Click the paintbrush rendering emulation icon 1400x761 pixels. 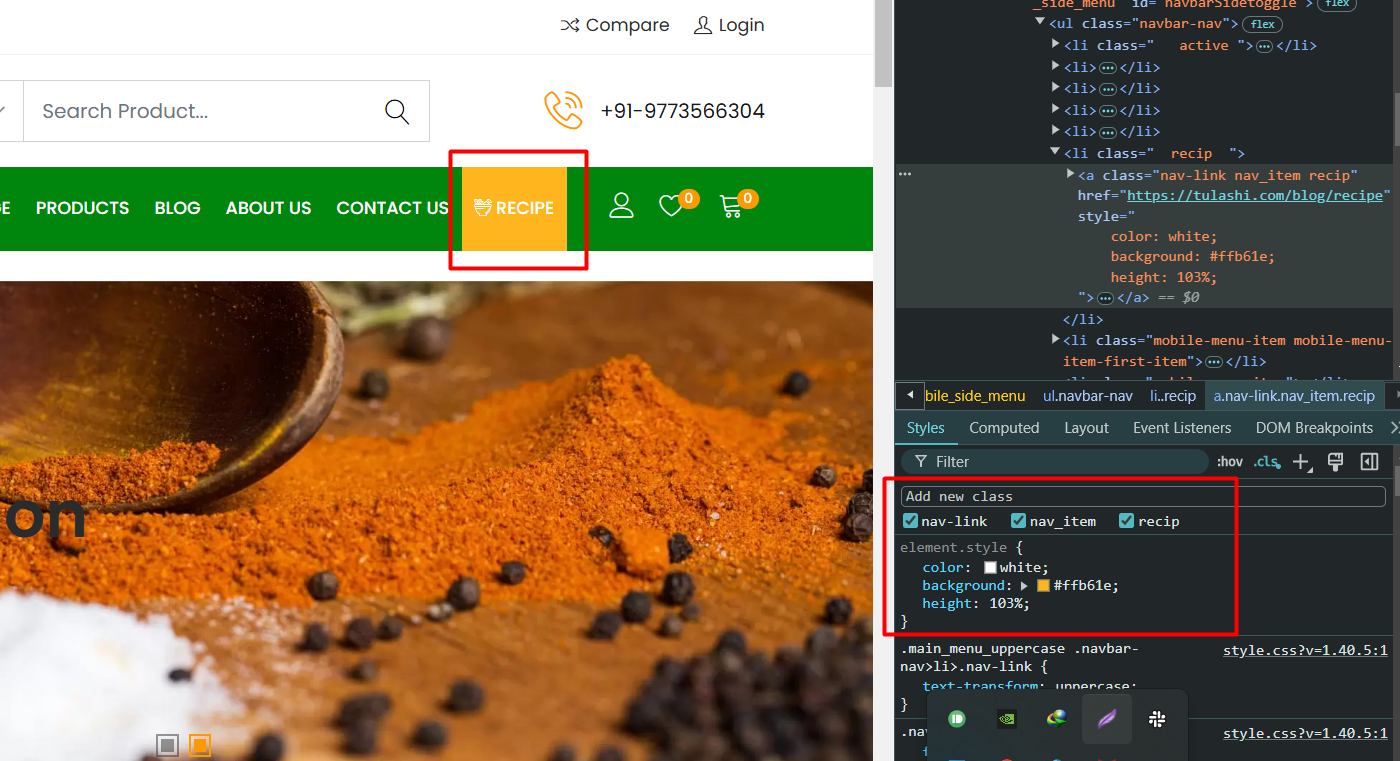(1335, 461)
